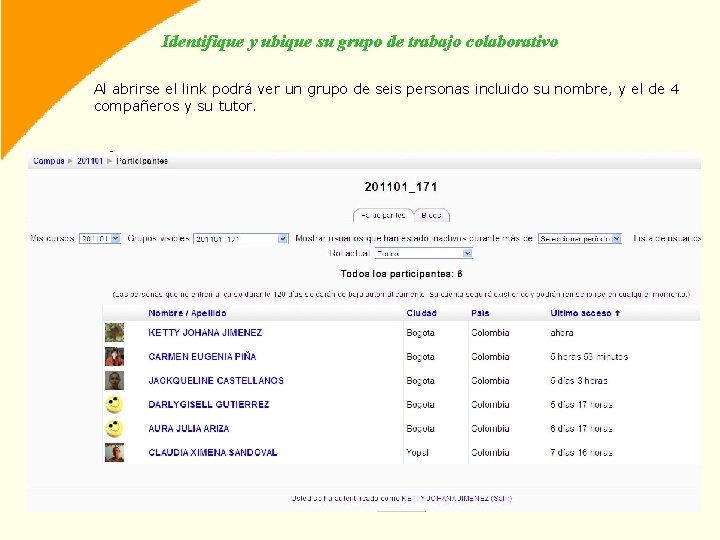720x540 pixels.
Task: Sort by the Último acceso column header
Action: (581, 313)
